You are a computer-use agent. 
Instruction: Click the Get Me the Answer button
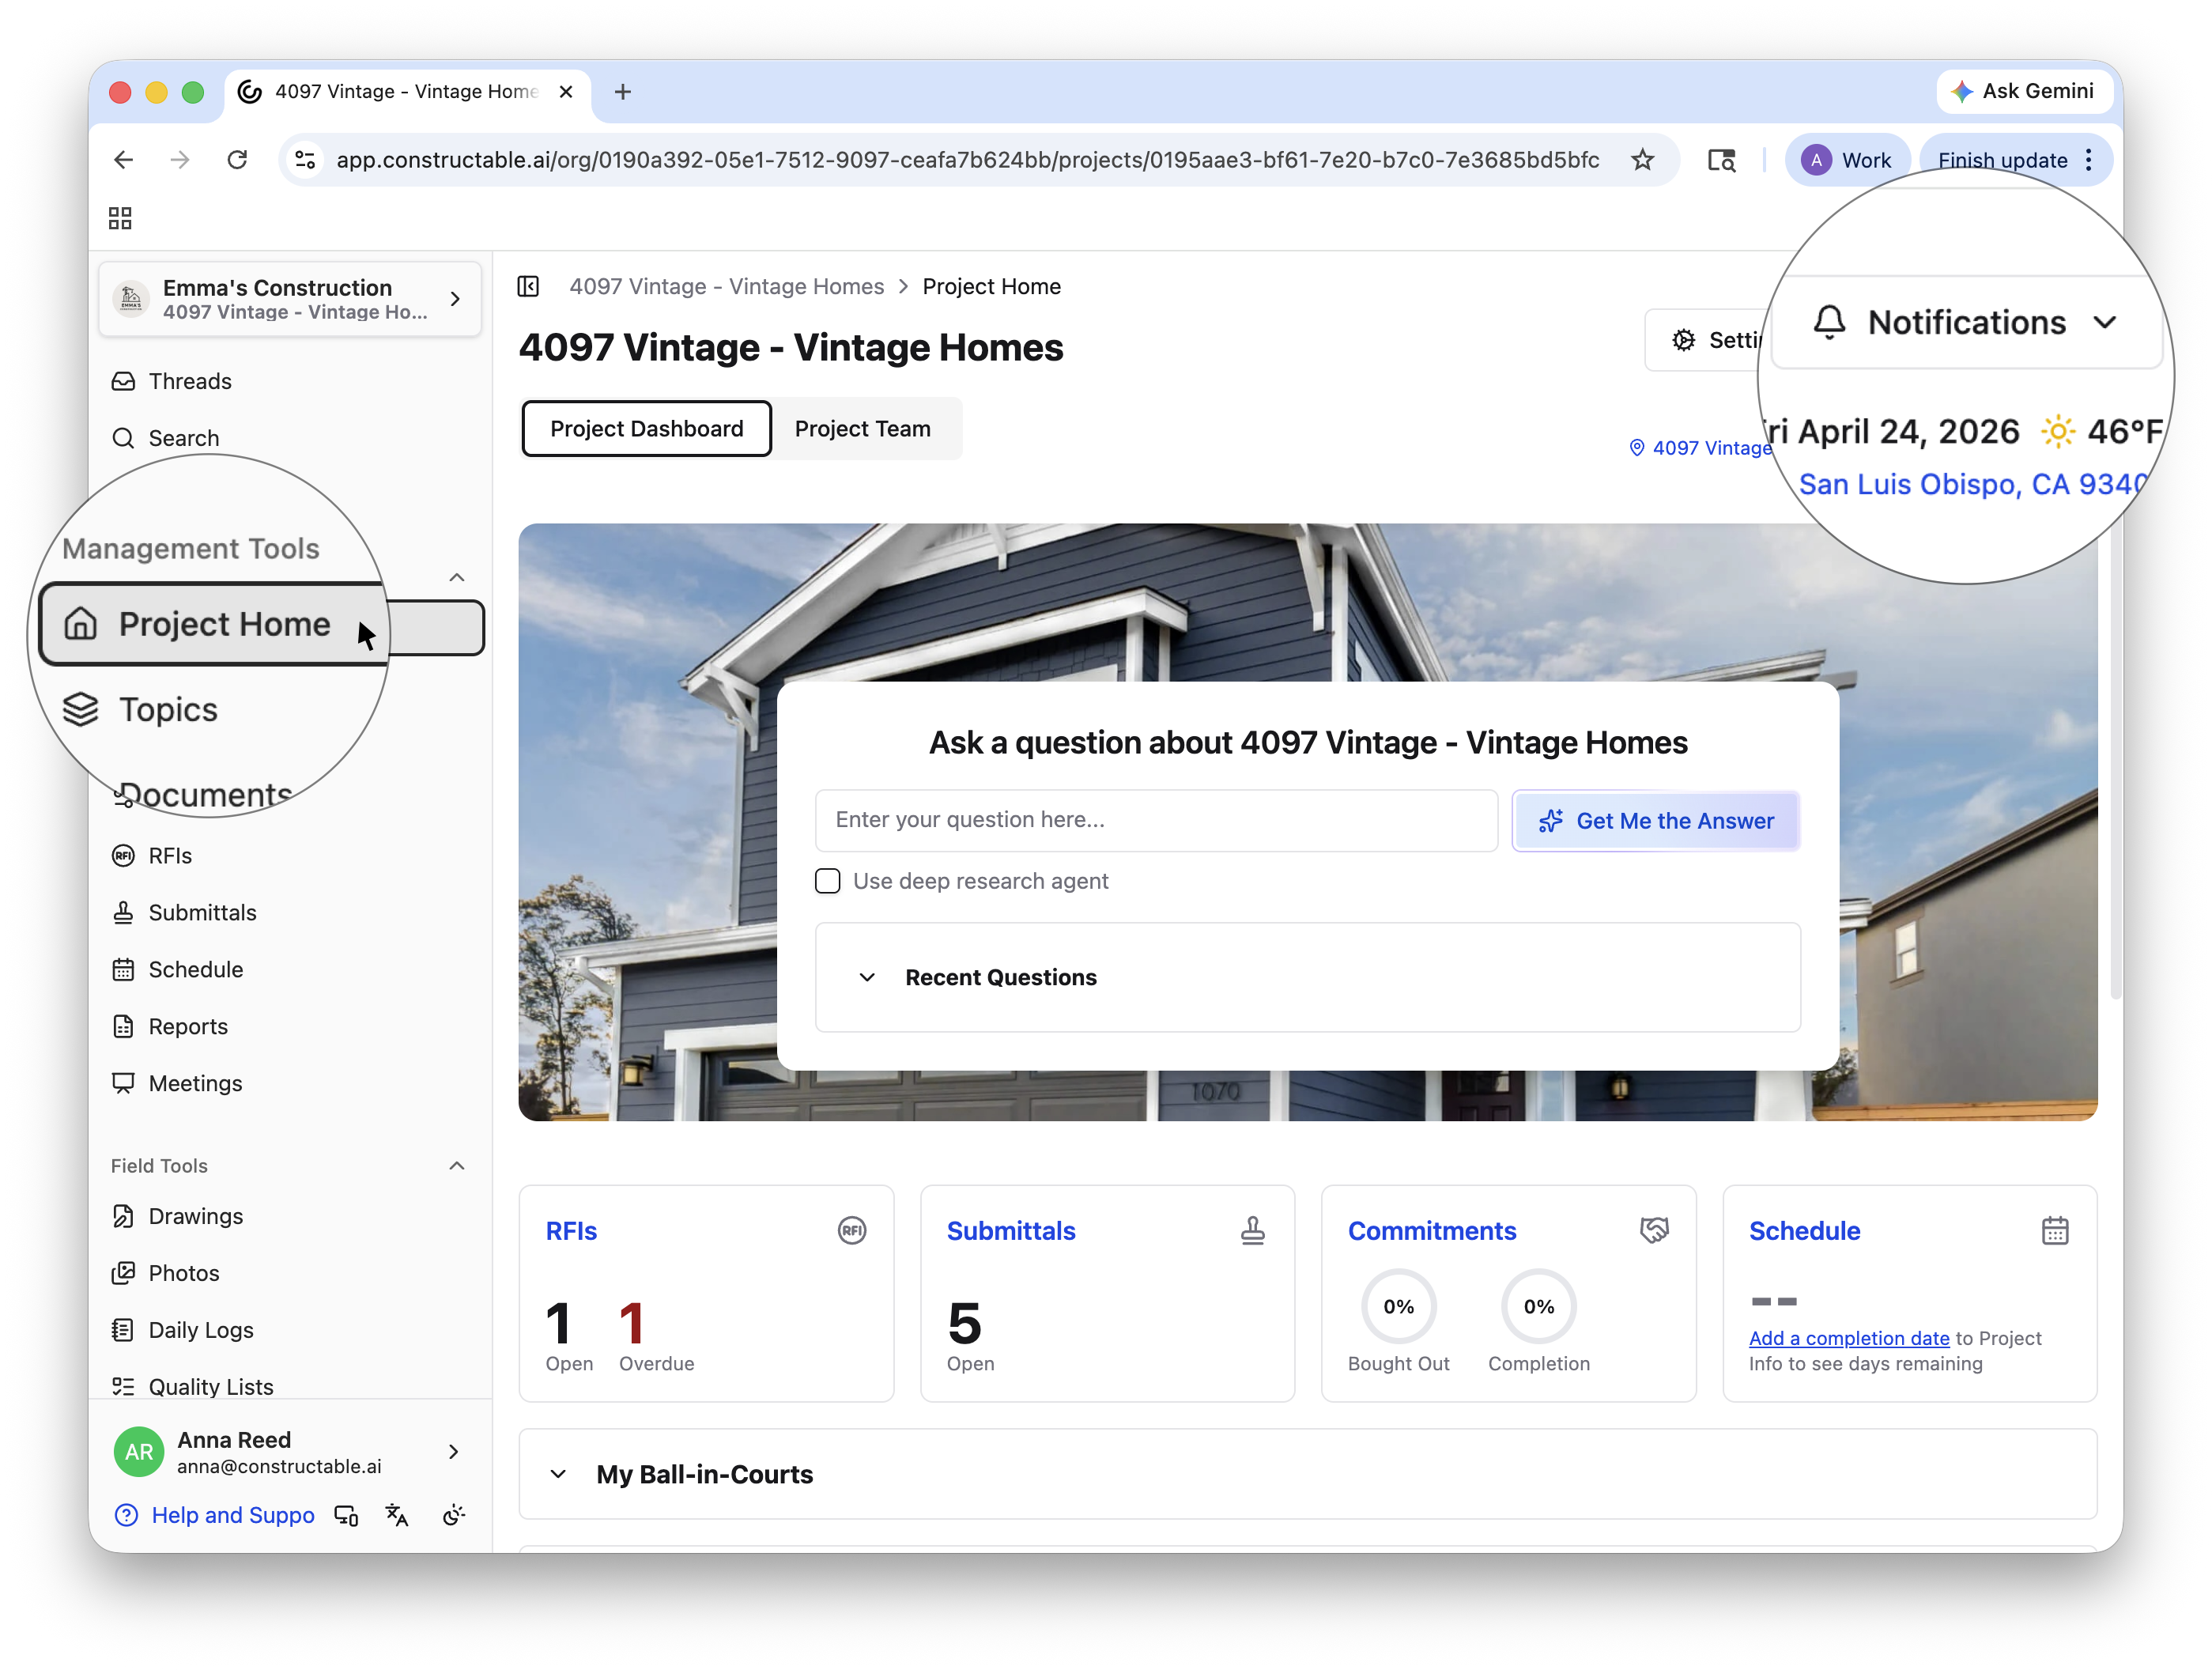[1656, 821]
